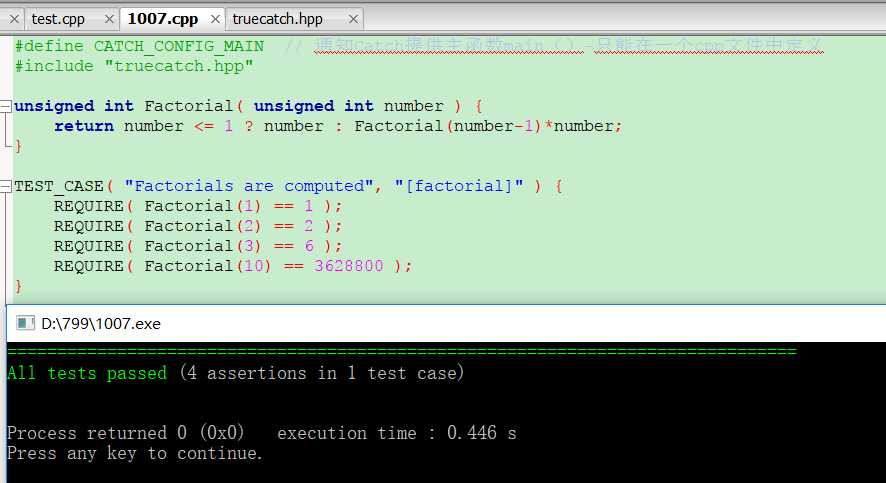Viewport: 886px width, 483px height.
Task: Click "All tests passed" in console output
Action: coord(87,373)
